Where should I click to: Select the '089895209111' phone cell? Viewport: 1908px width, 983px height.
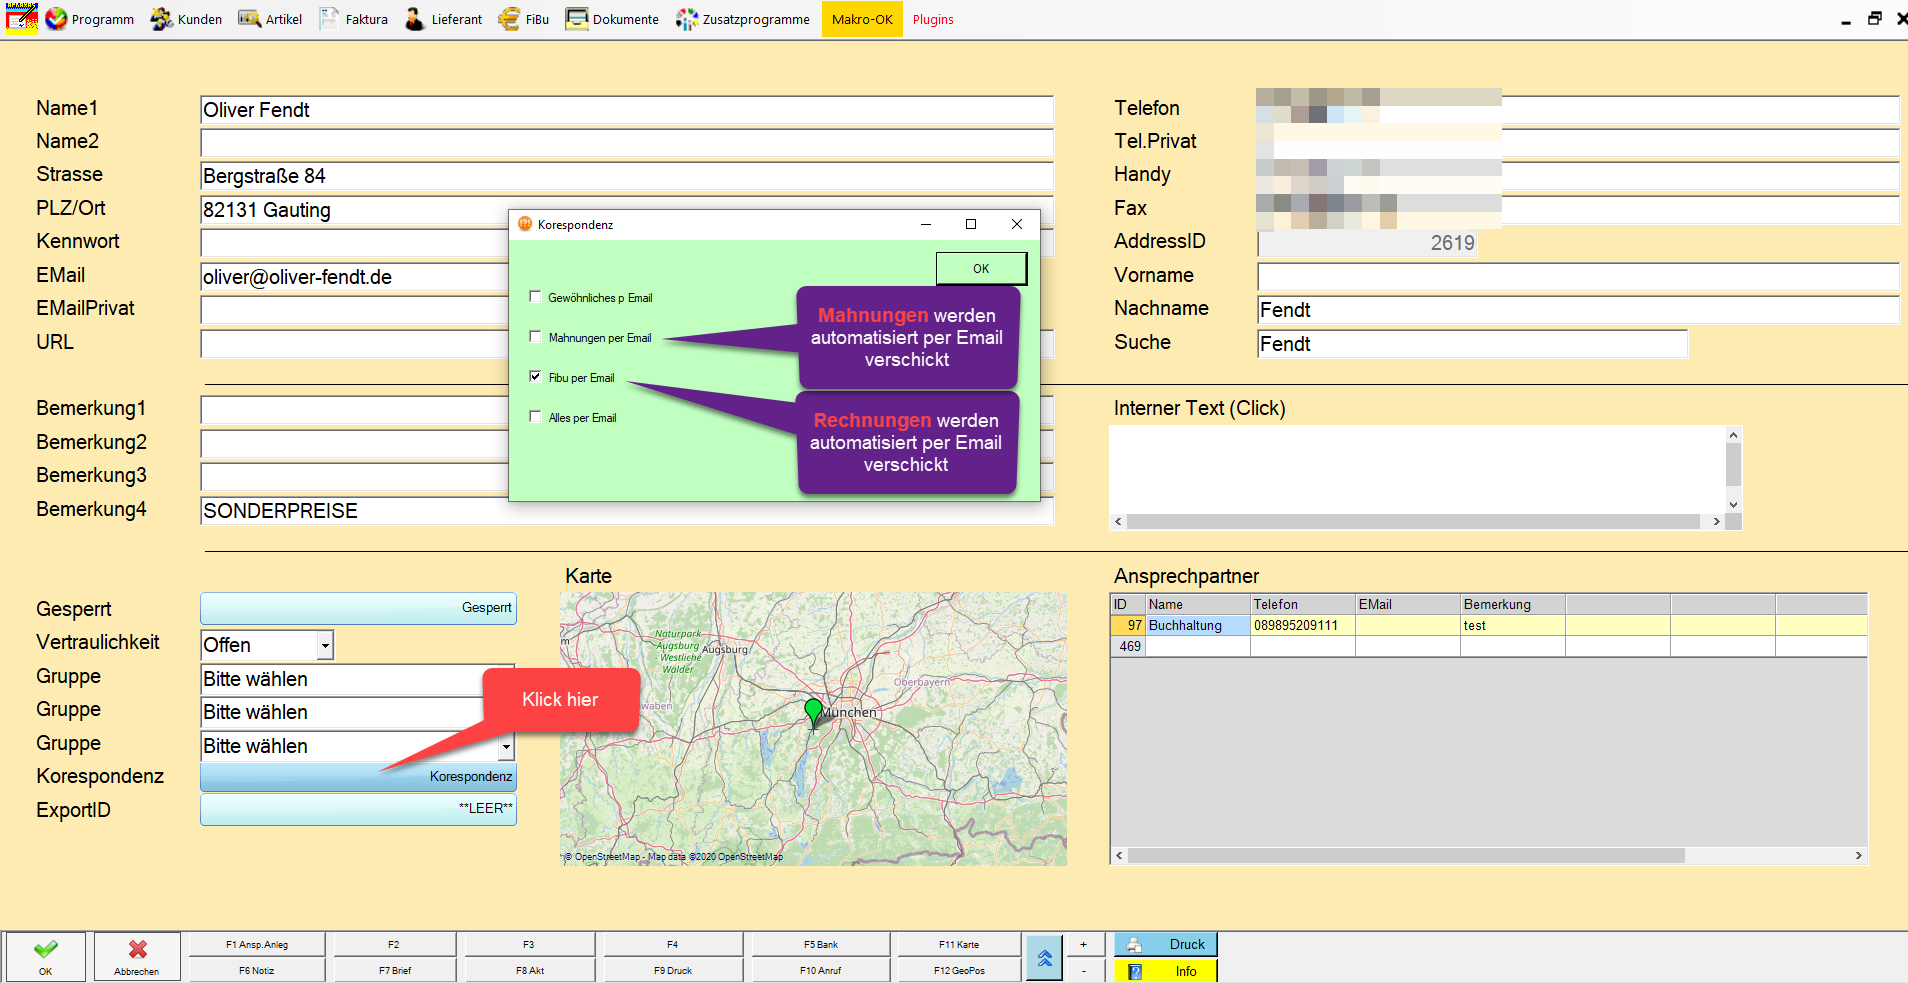1302,625
